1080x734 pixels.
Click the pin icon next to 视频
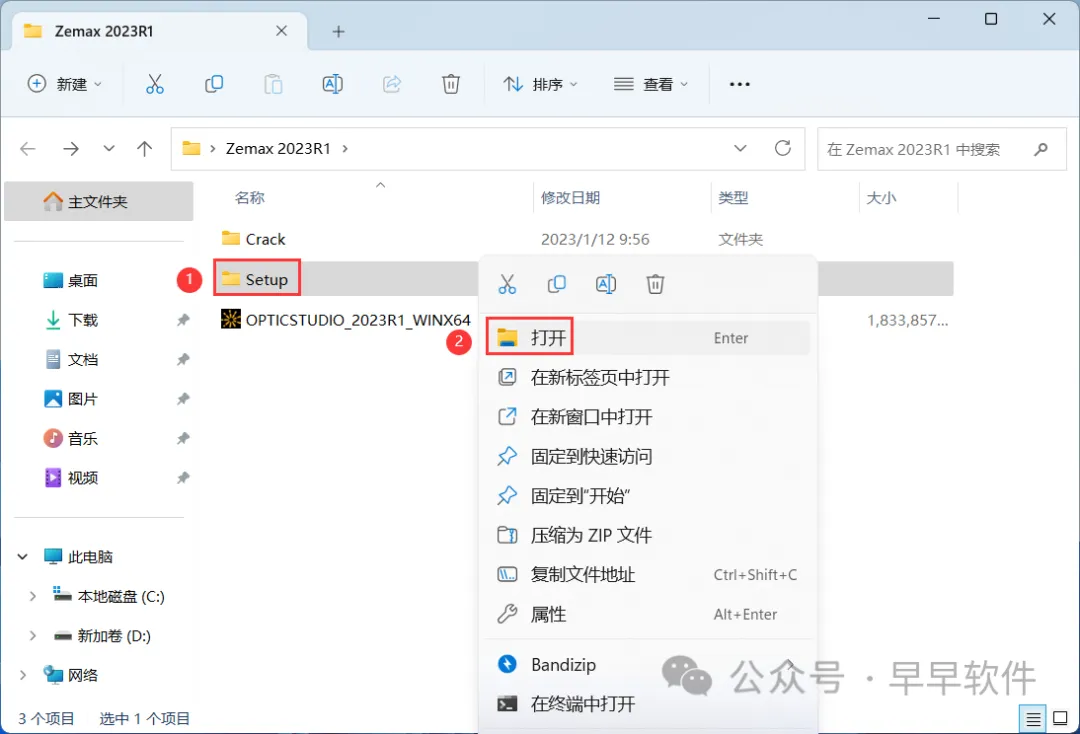[x=183, y=478]
